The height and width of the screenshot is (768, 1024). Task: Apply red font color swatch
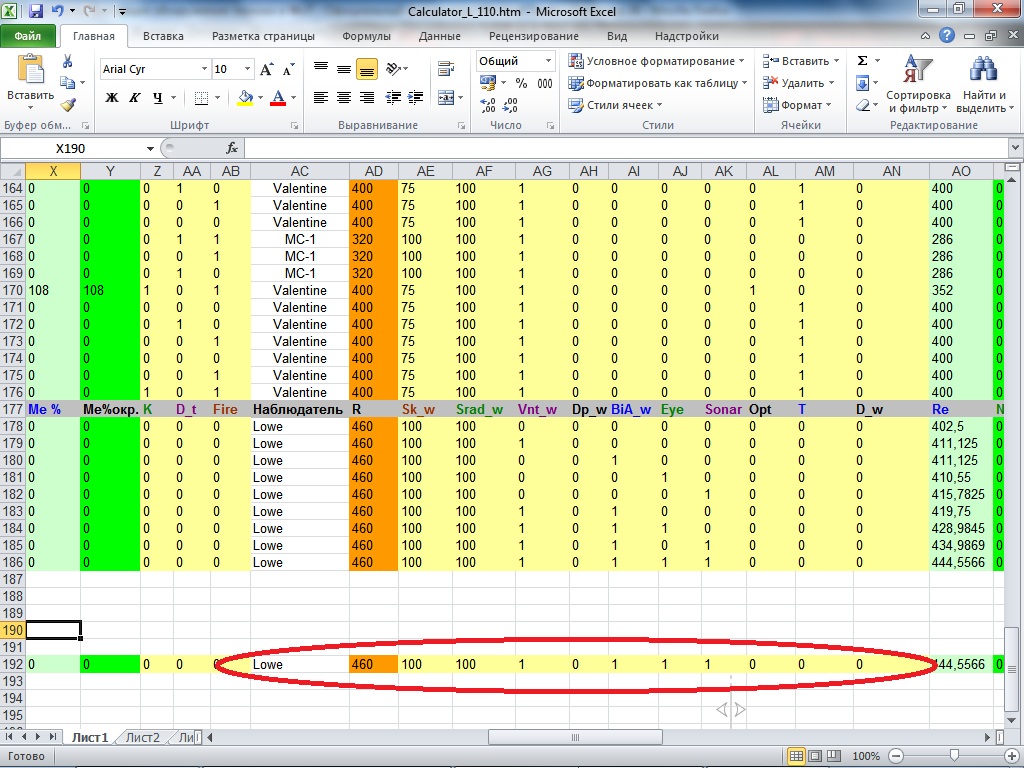pyautogui.click(x=278, y=98)
